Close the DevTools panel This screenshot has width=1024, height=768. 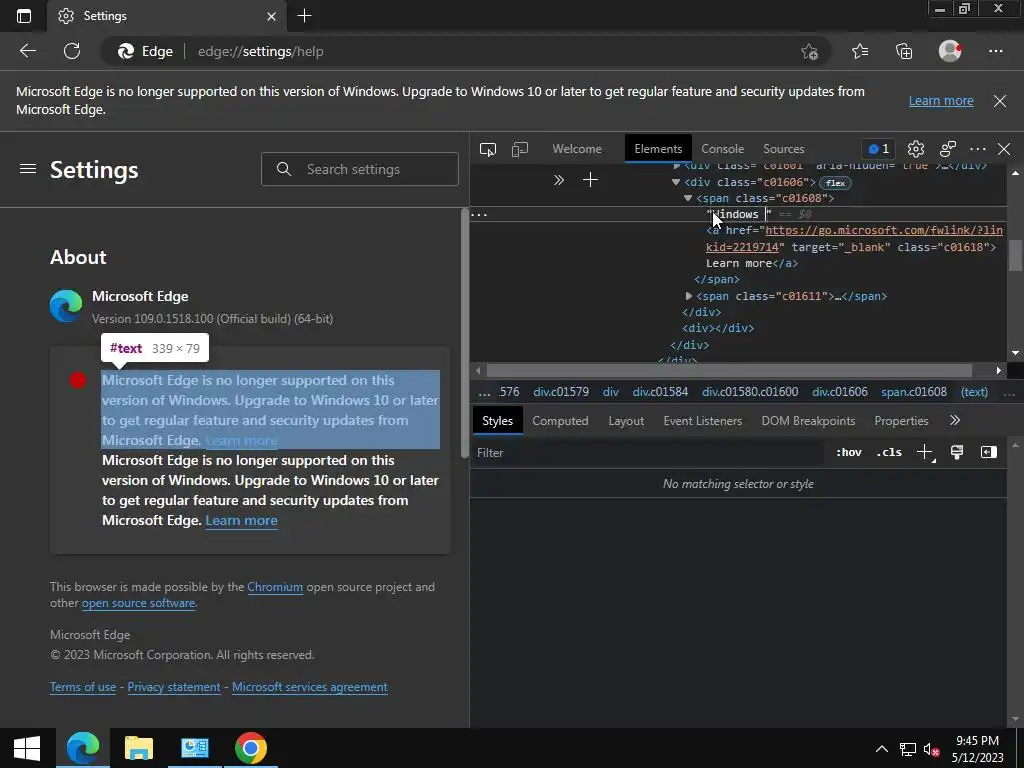(x=1004, y=149)
